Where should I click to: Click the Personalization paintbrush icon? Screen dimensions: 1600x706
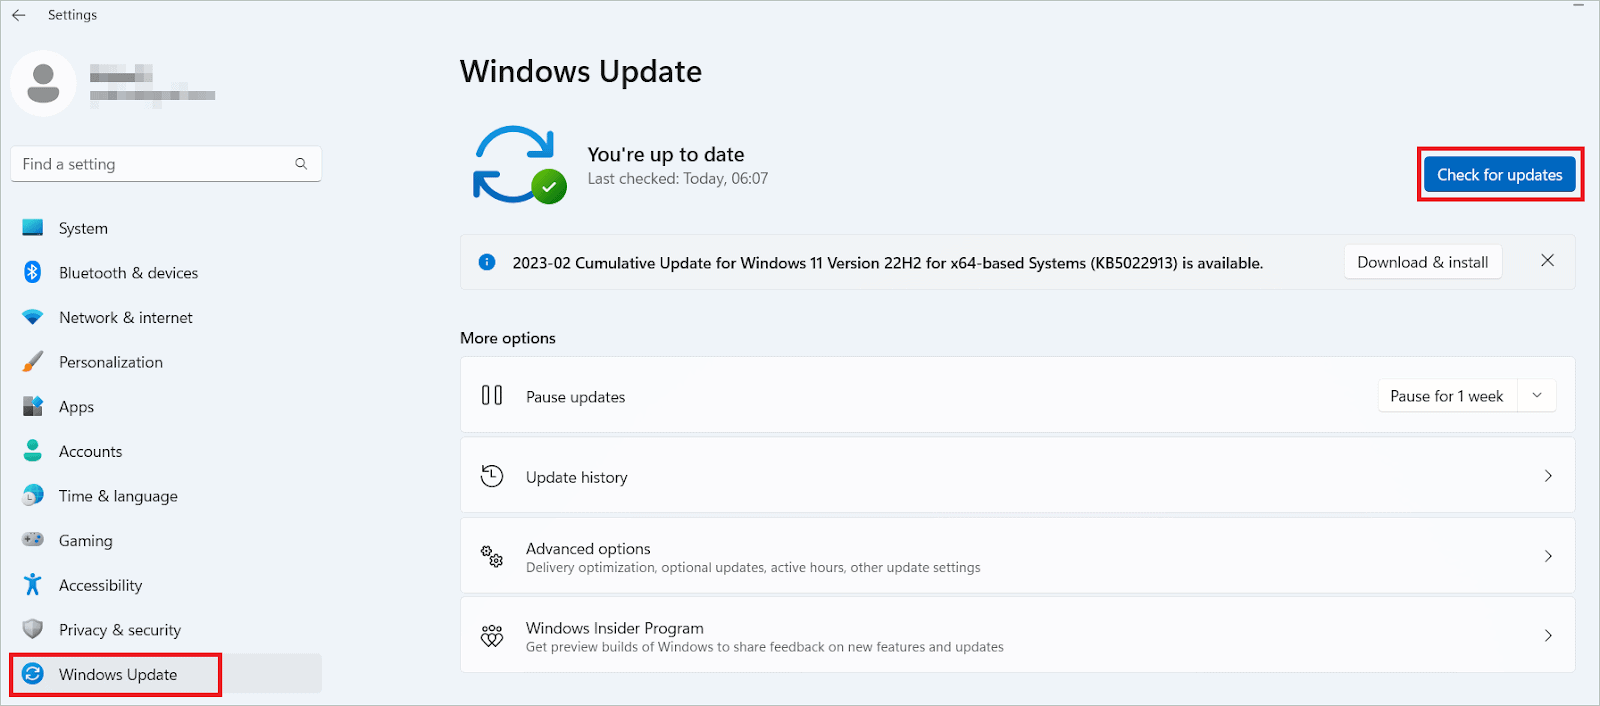33,361
